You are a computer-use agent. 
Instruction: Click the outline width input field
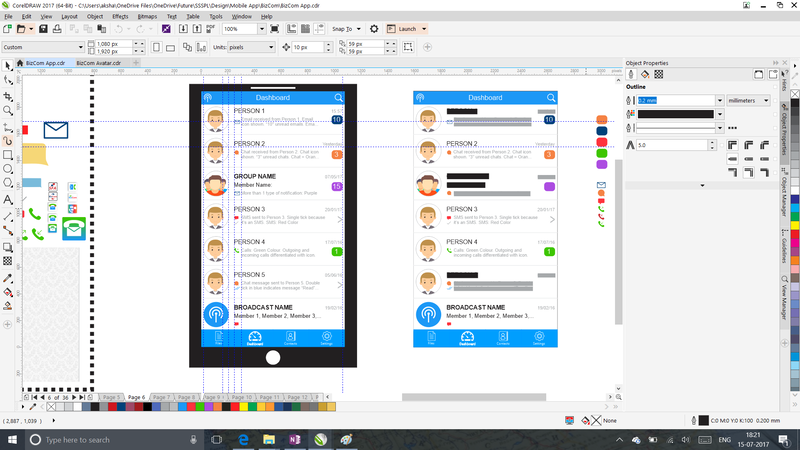(x=675, y=100)
